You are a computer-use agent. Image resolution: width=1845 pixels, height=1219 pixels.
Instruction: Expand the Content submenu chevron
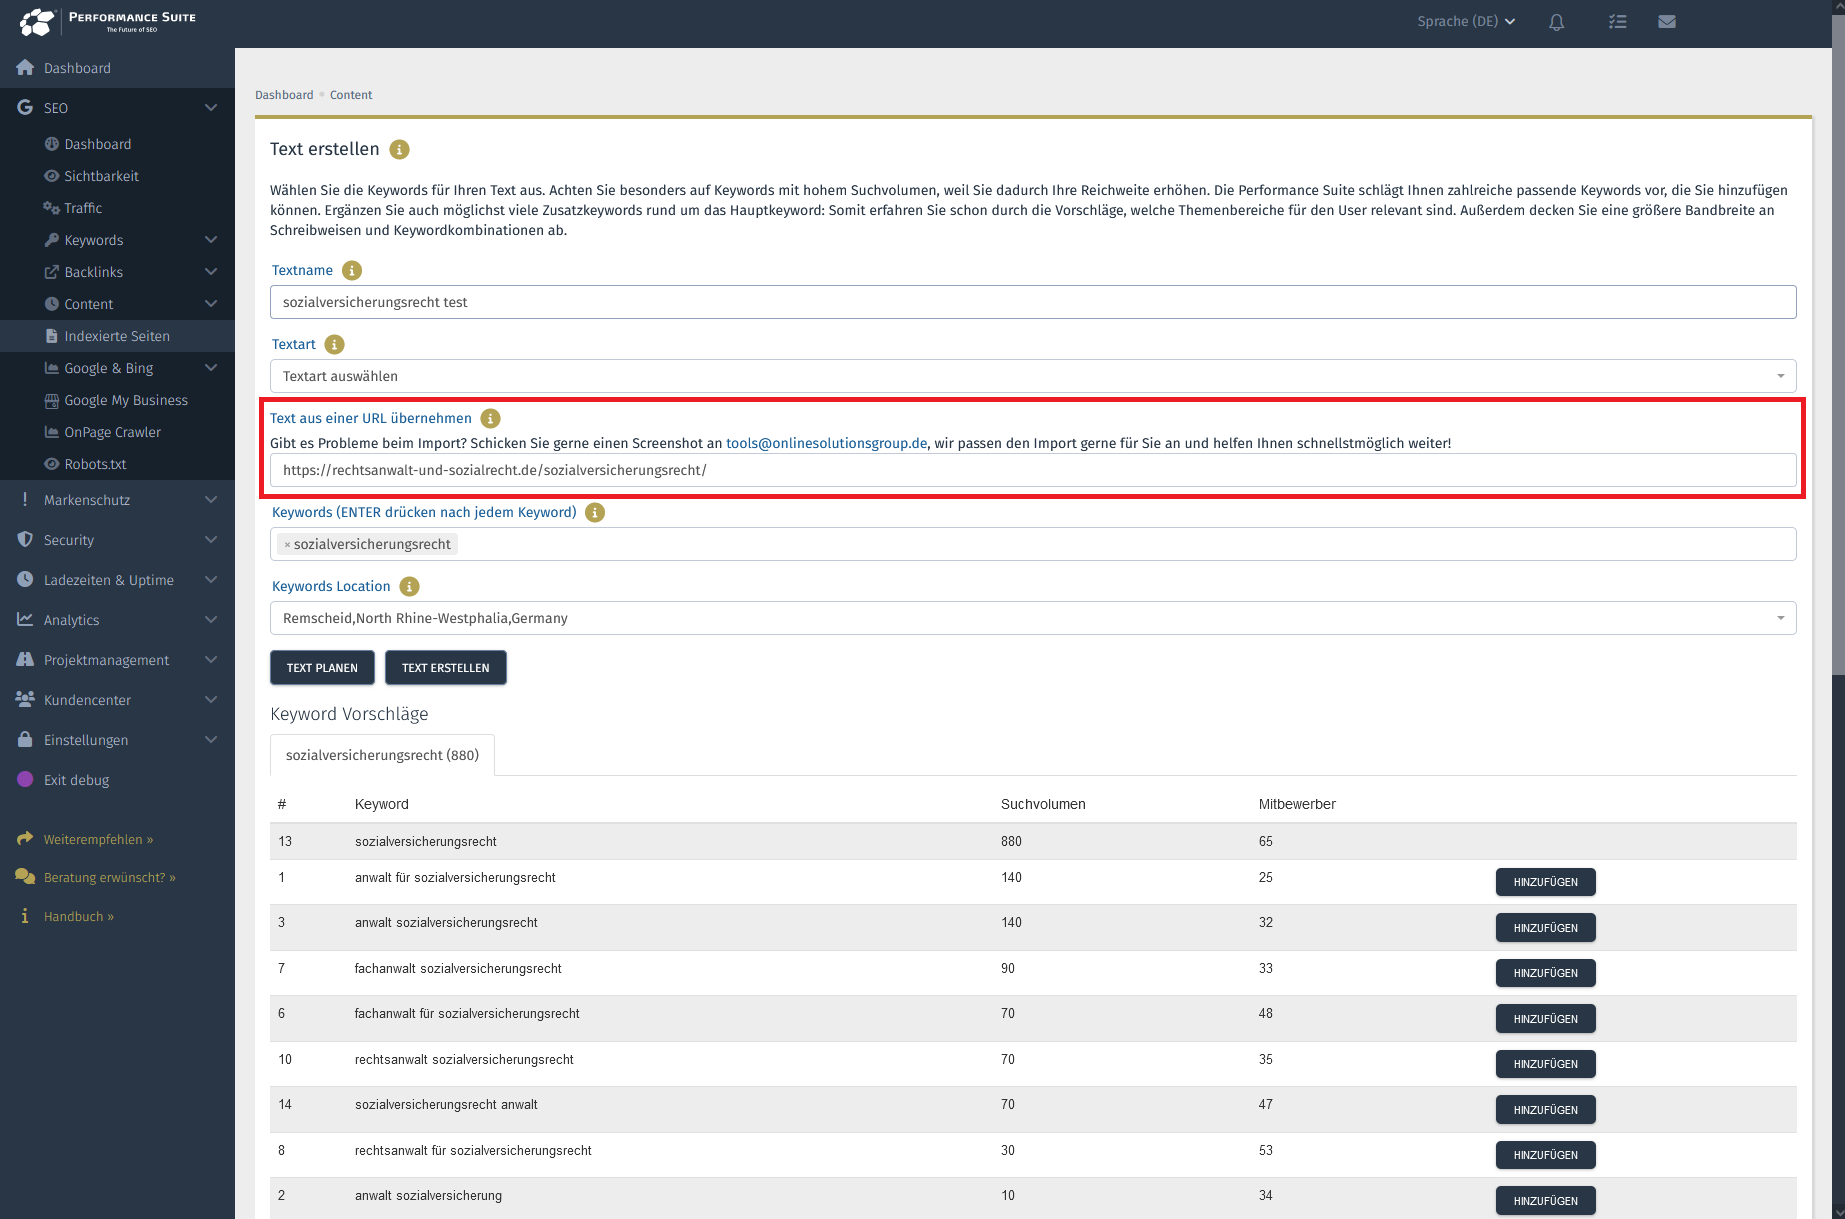[211, 304]
